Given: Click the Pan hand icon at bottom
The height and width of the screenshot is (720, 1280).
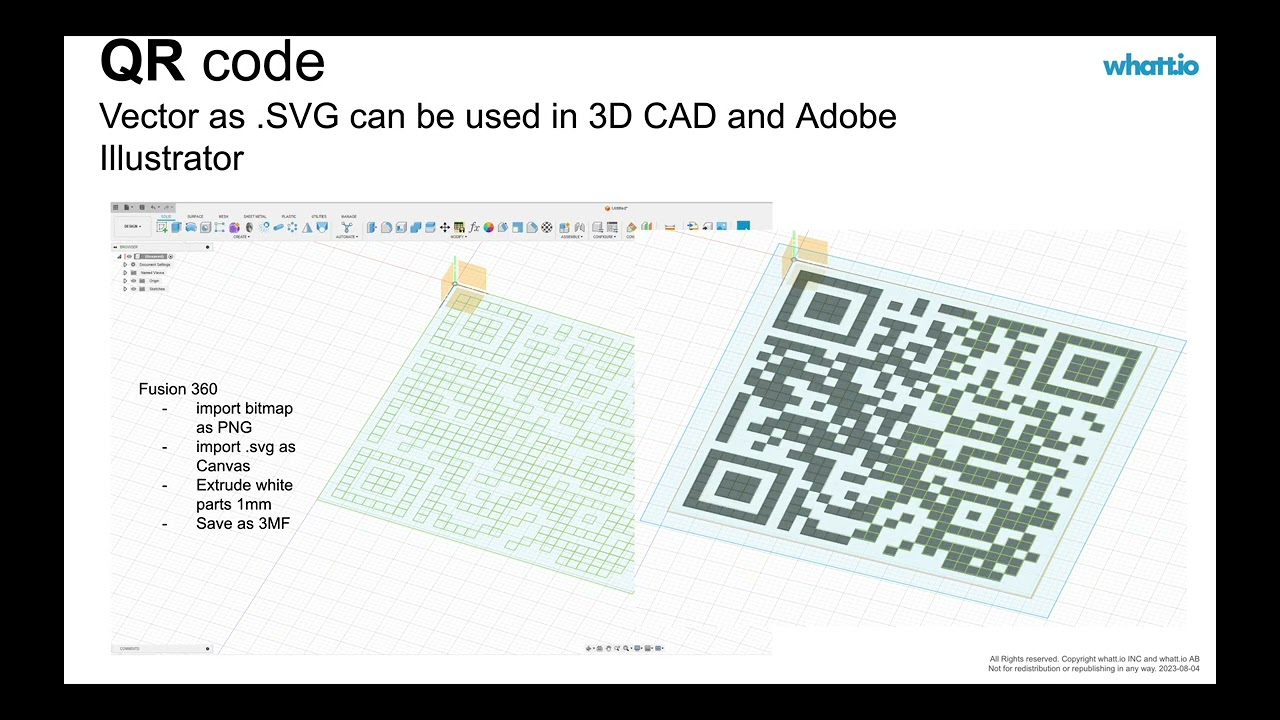Looking at the screenshot, I should tap(608, 648).
